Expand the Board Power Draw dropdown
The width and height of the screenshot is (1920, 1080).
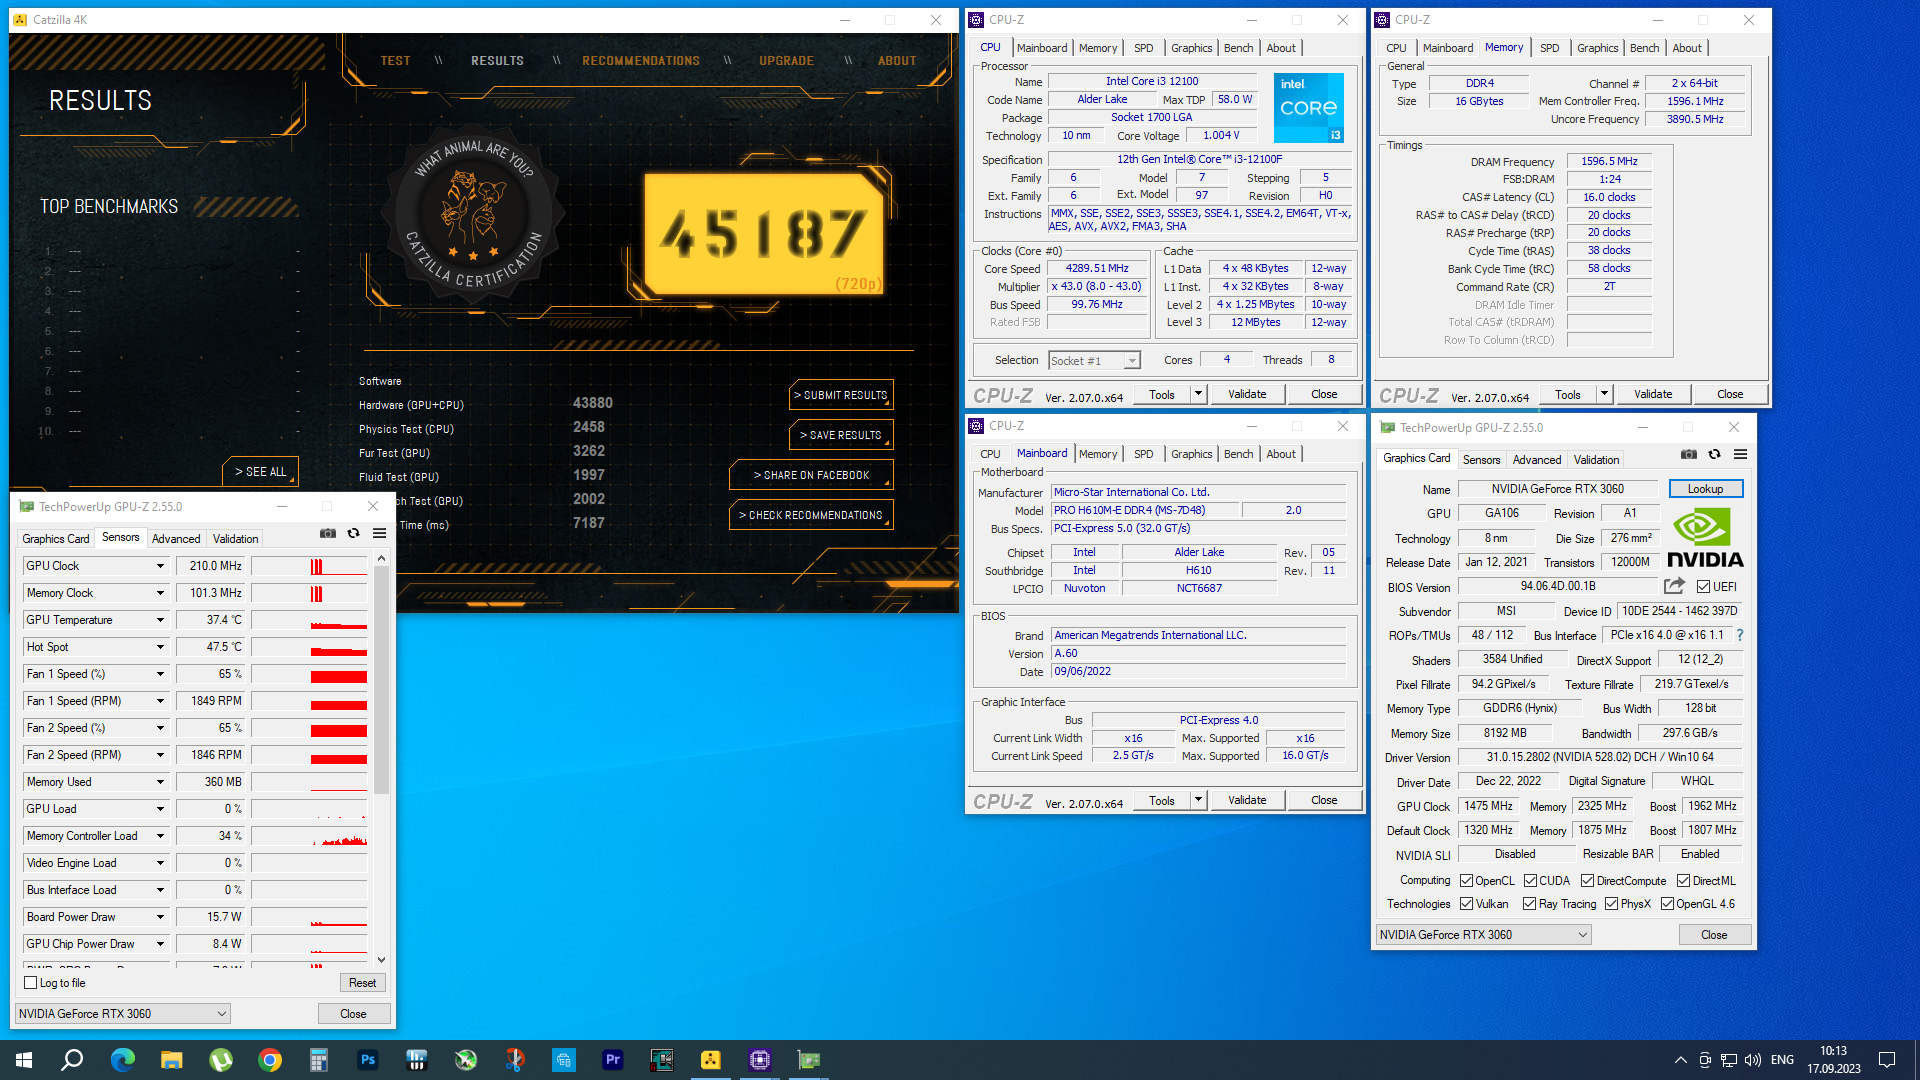click(x=160, y=917)
